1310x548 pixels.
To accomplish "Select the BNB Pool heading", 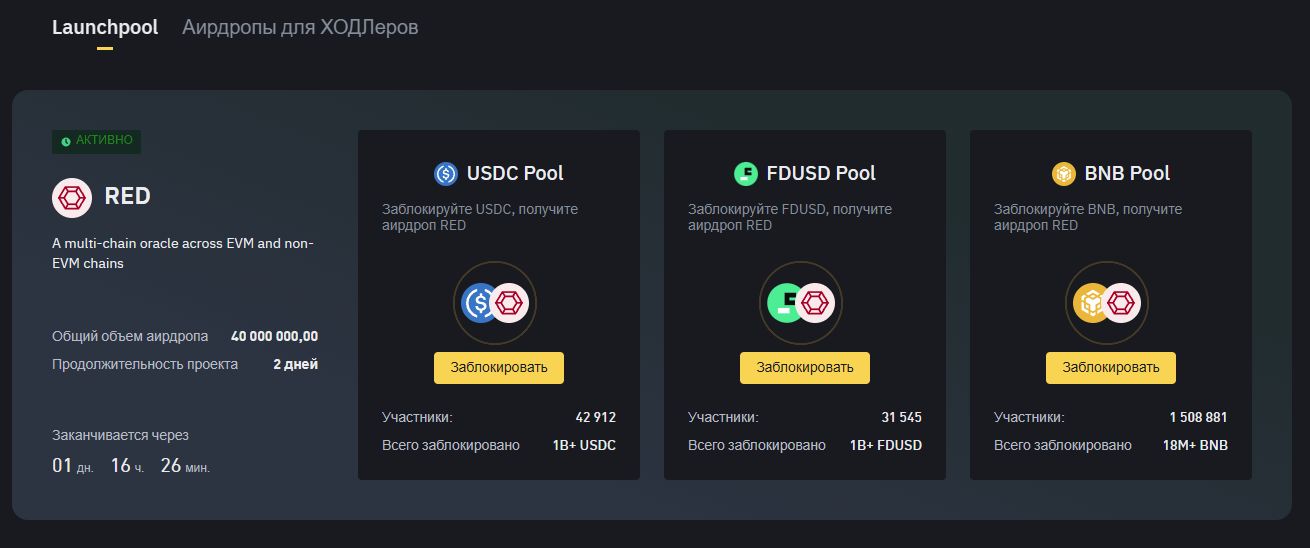I will click(1127, 173).
